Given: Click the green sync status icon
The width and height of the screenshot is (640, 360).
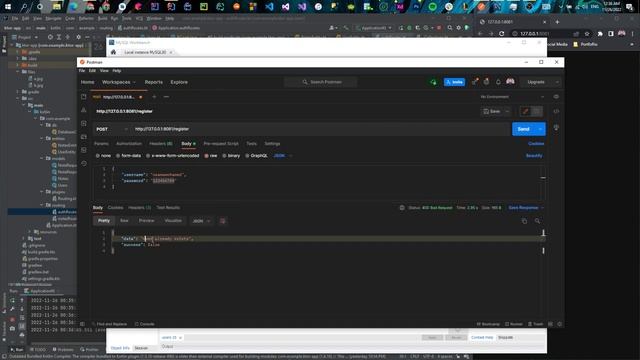Looking at the screenshot, I should click(433, 82).
